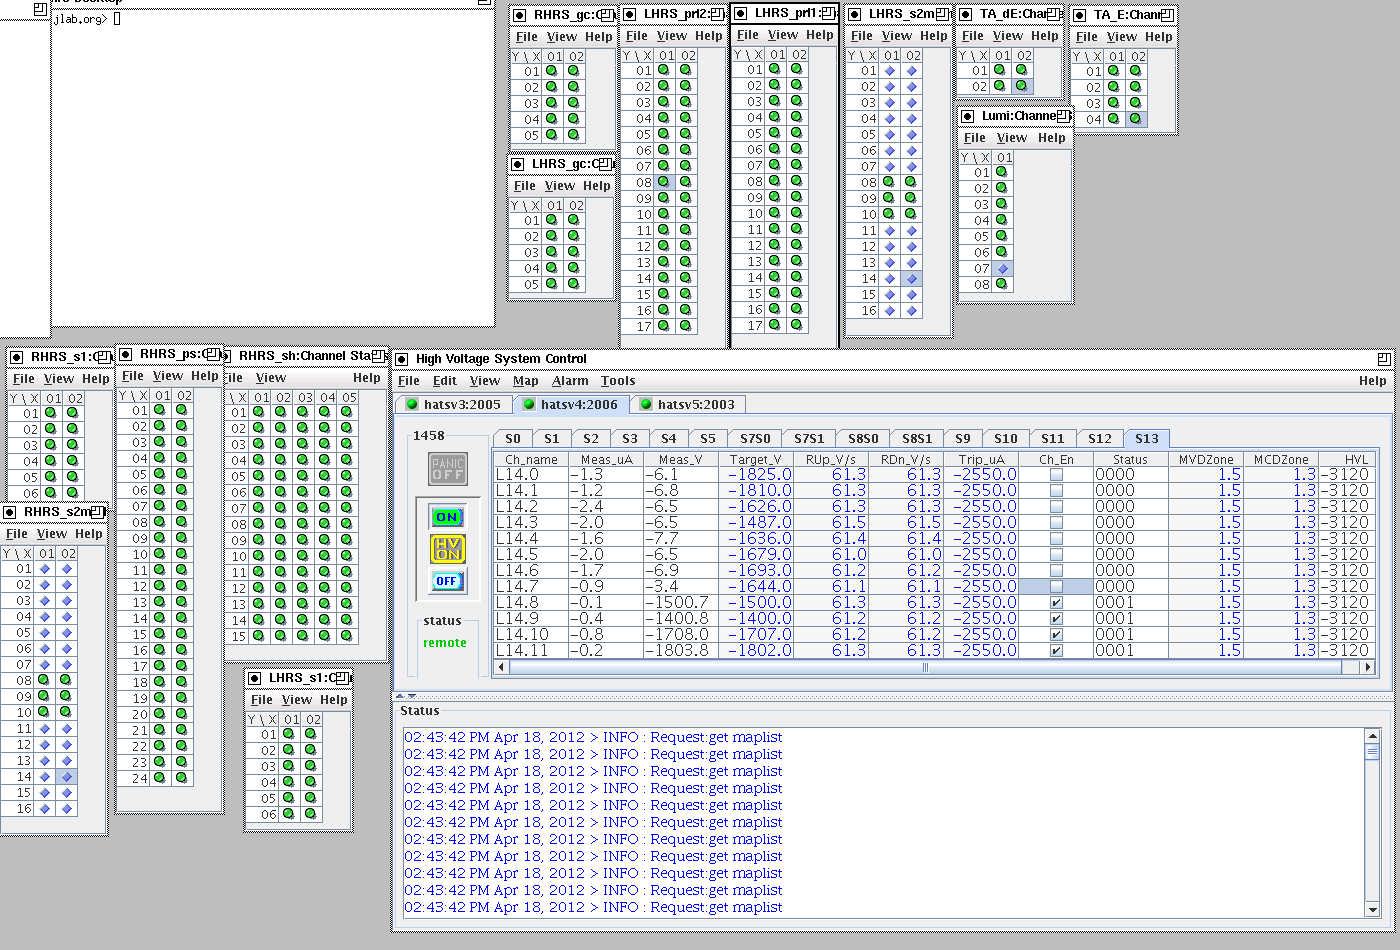The height and width of the screenshot is (950, 1400).
Task: Disable channel L14.8 Ch_En checkbox
Action: coord(1056,603)
